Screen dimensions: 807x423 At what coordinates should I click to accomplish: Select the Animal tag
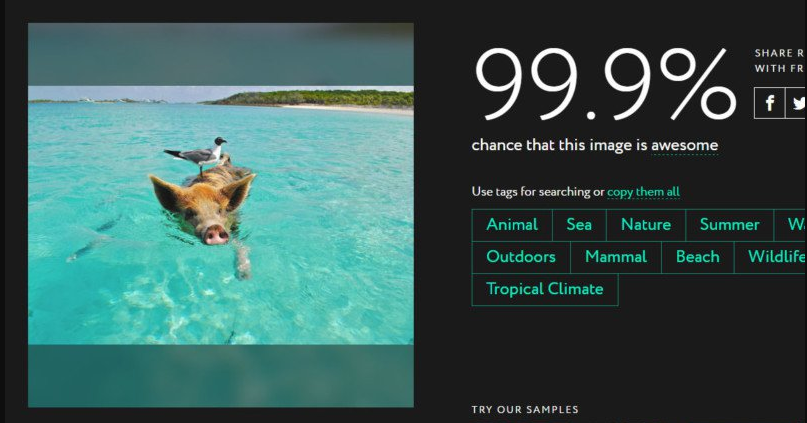[512, 225]
